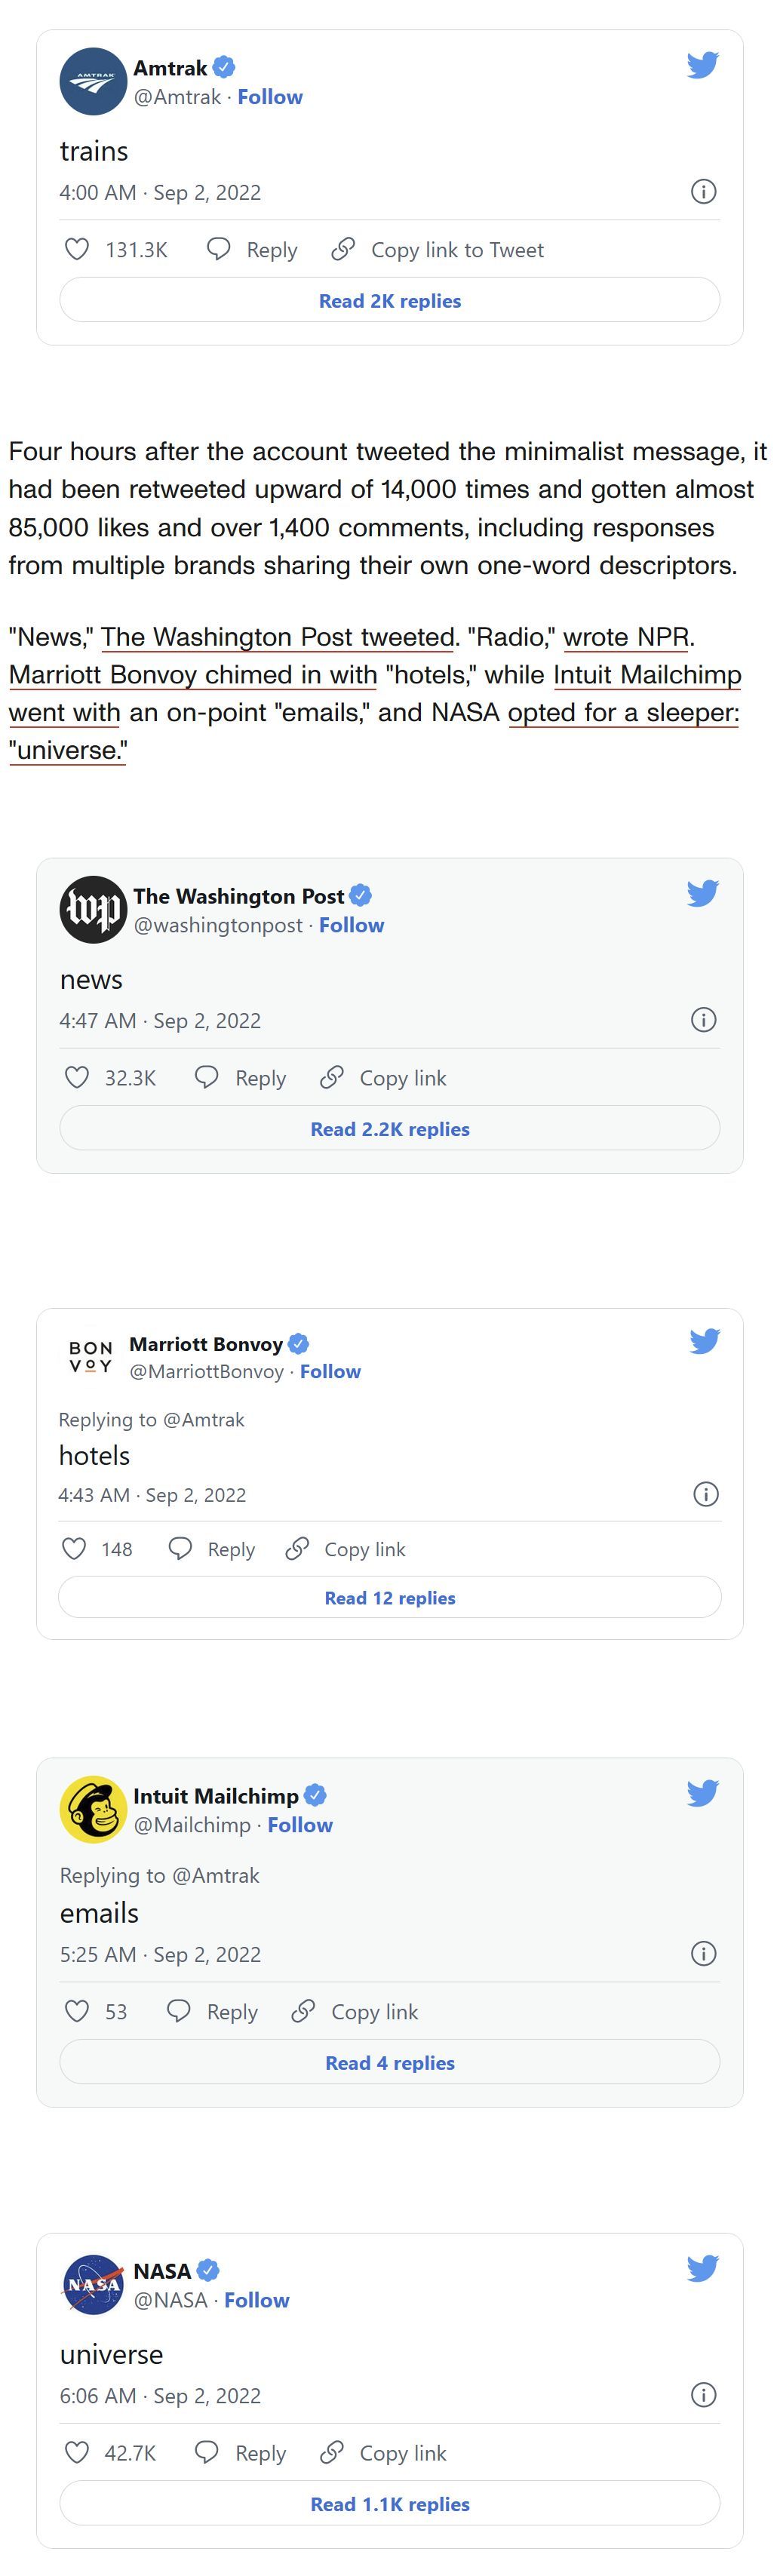
Task: Follow The Washington Post account
Action: [351, 925]
